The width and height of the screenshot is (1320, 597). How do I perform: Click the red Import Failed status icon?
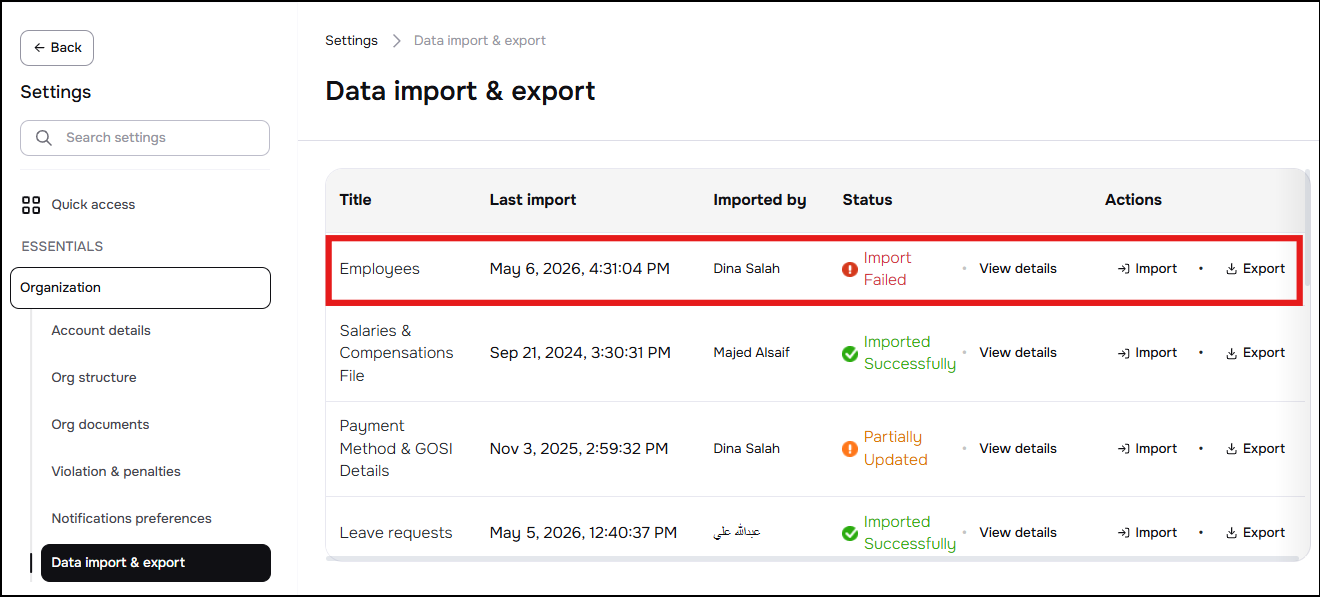coord(850,269)
